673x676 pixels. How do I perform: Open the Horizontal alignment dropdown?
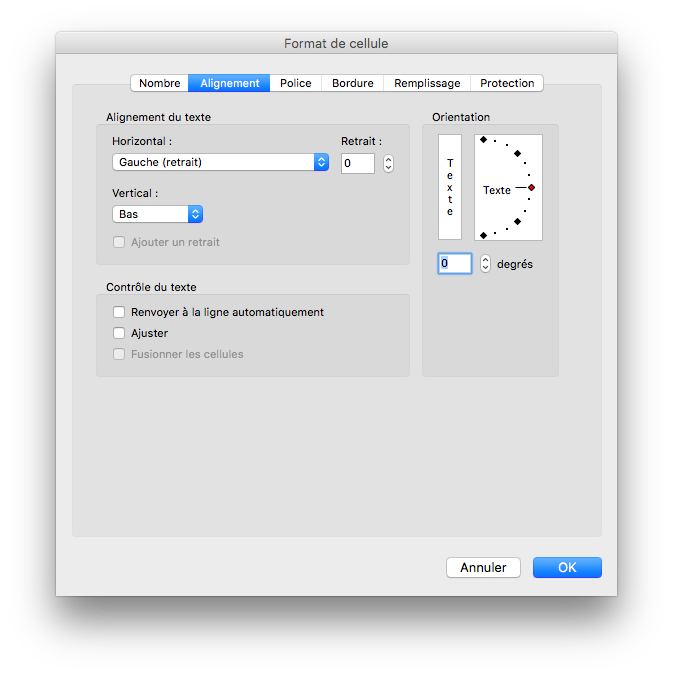click(220, 163)
